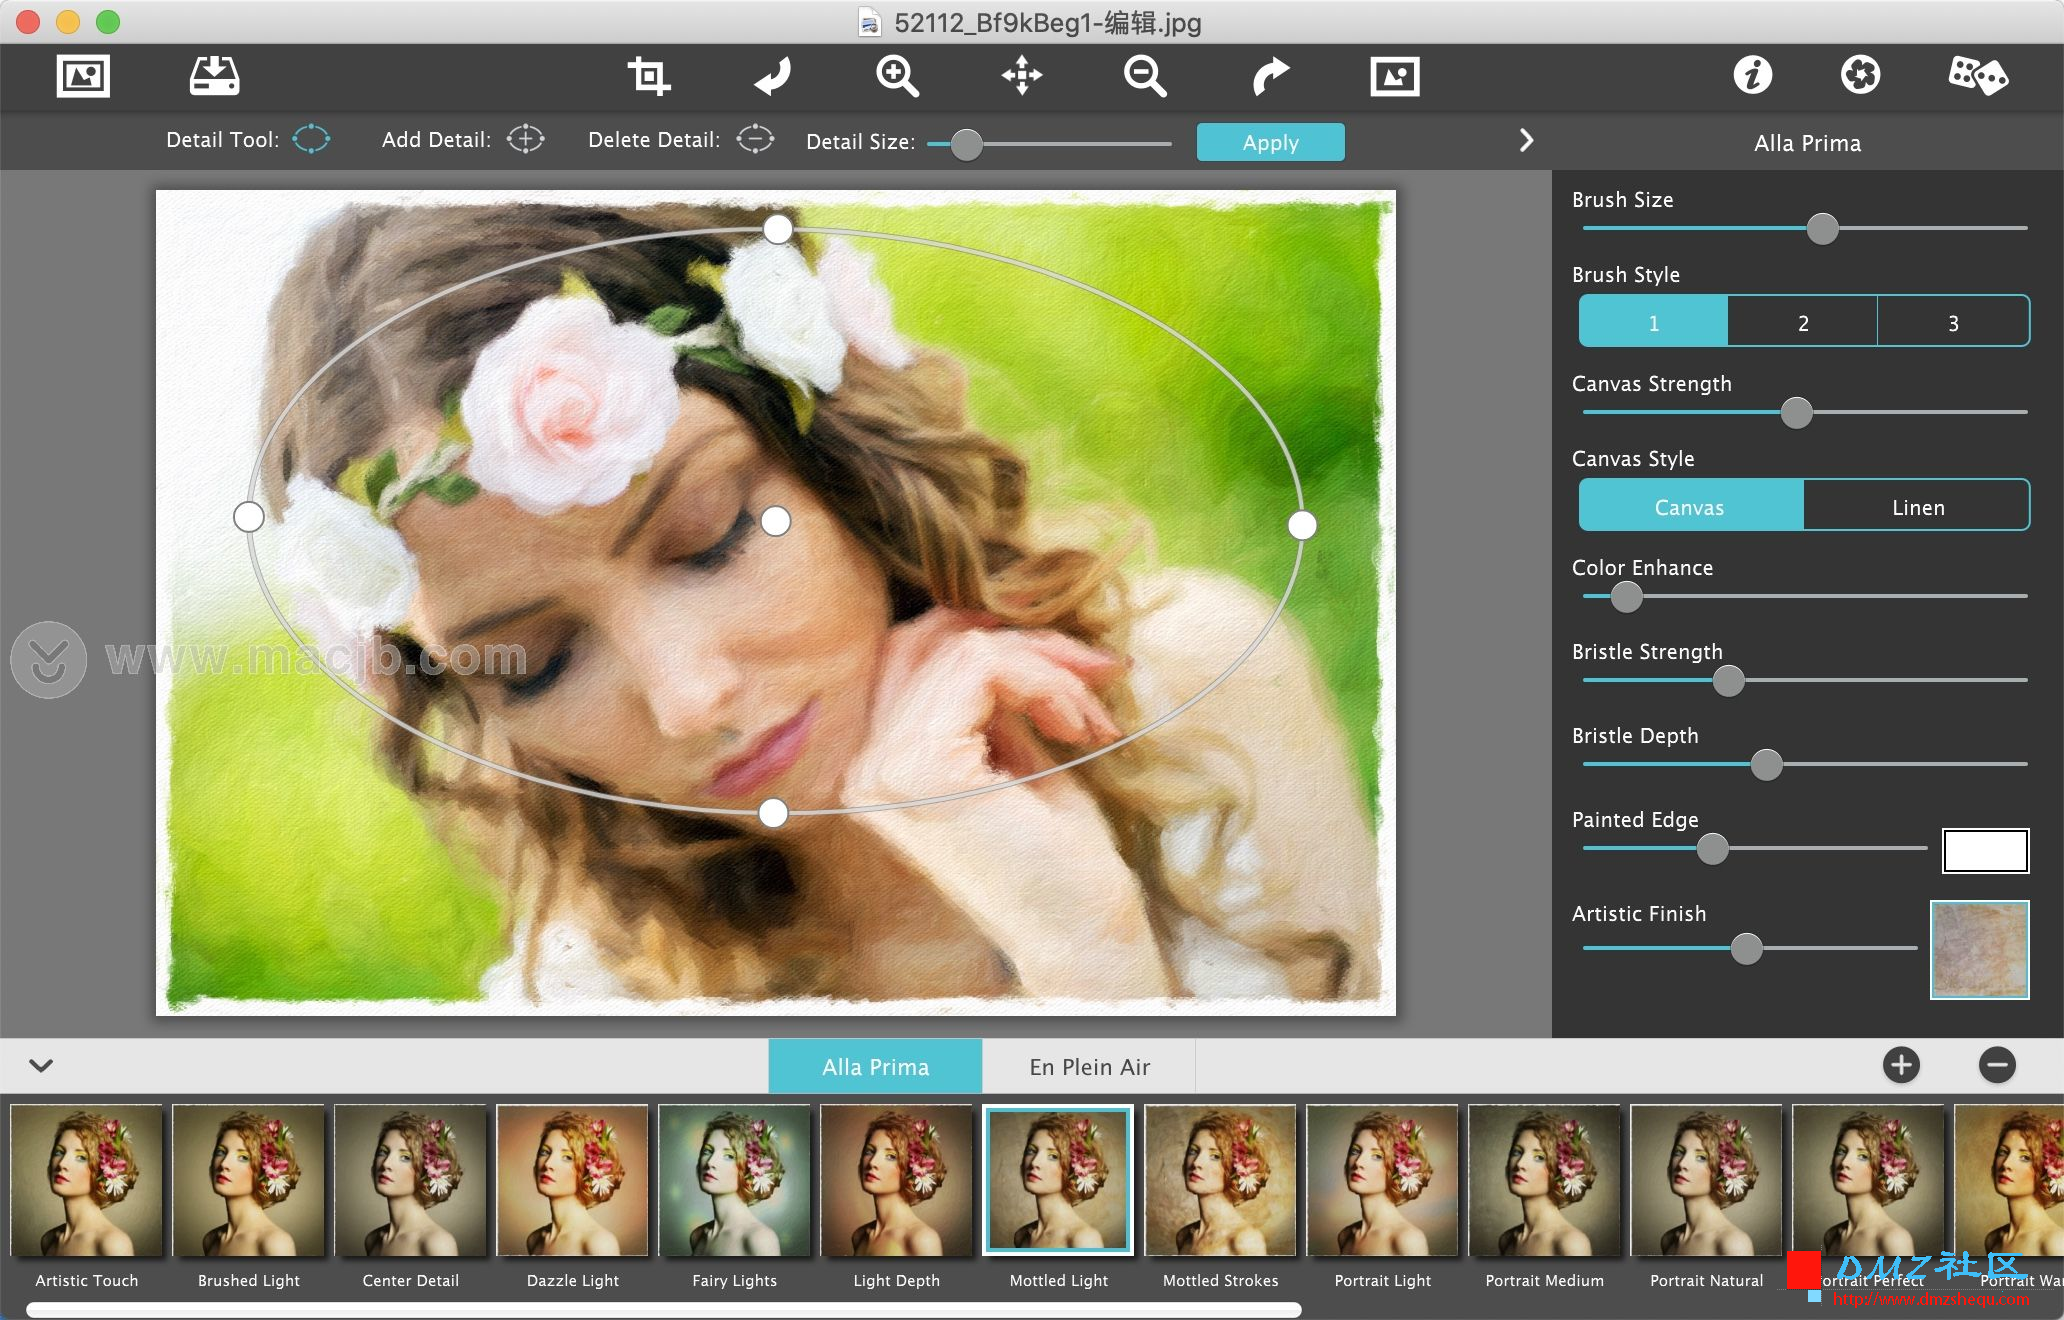
Task: Expand toolbar options right chevron
Action: coord(1526,140)
